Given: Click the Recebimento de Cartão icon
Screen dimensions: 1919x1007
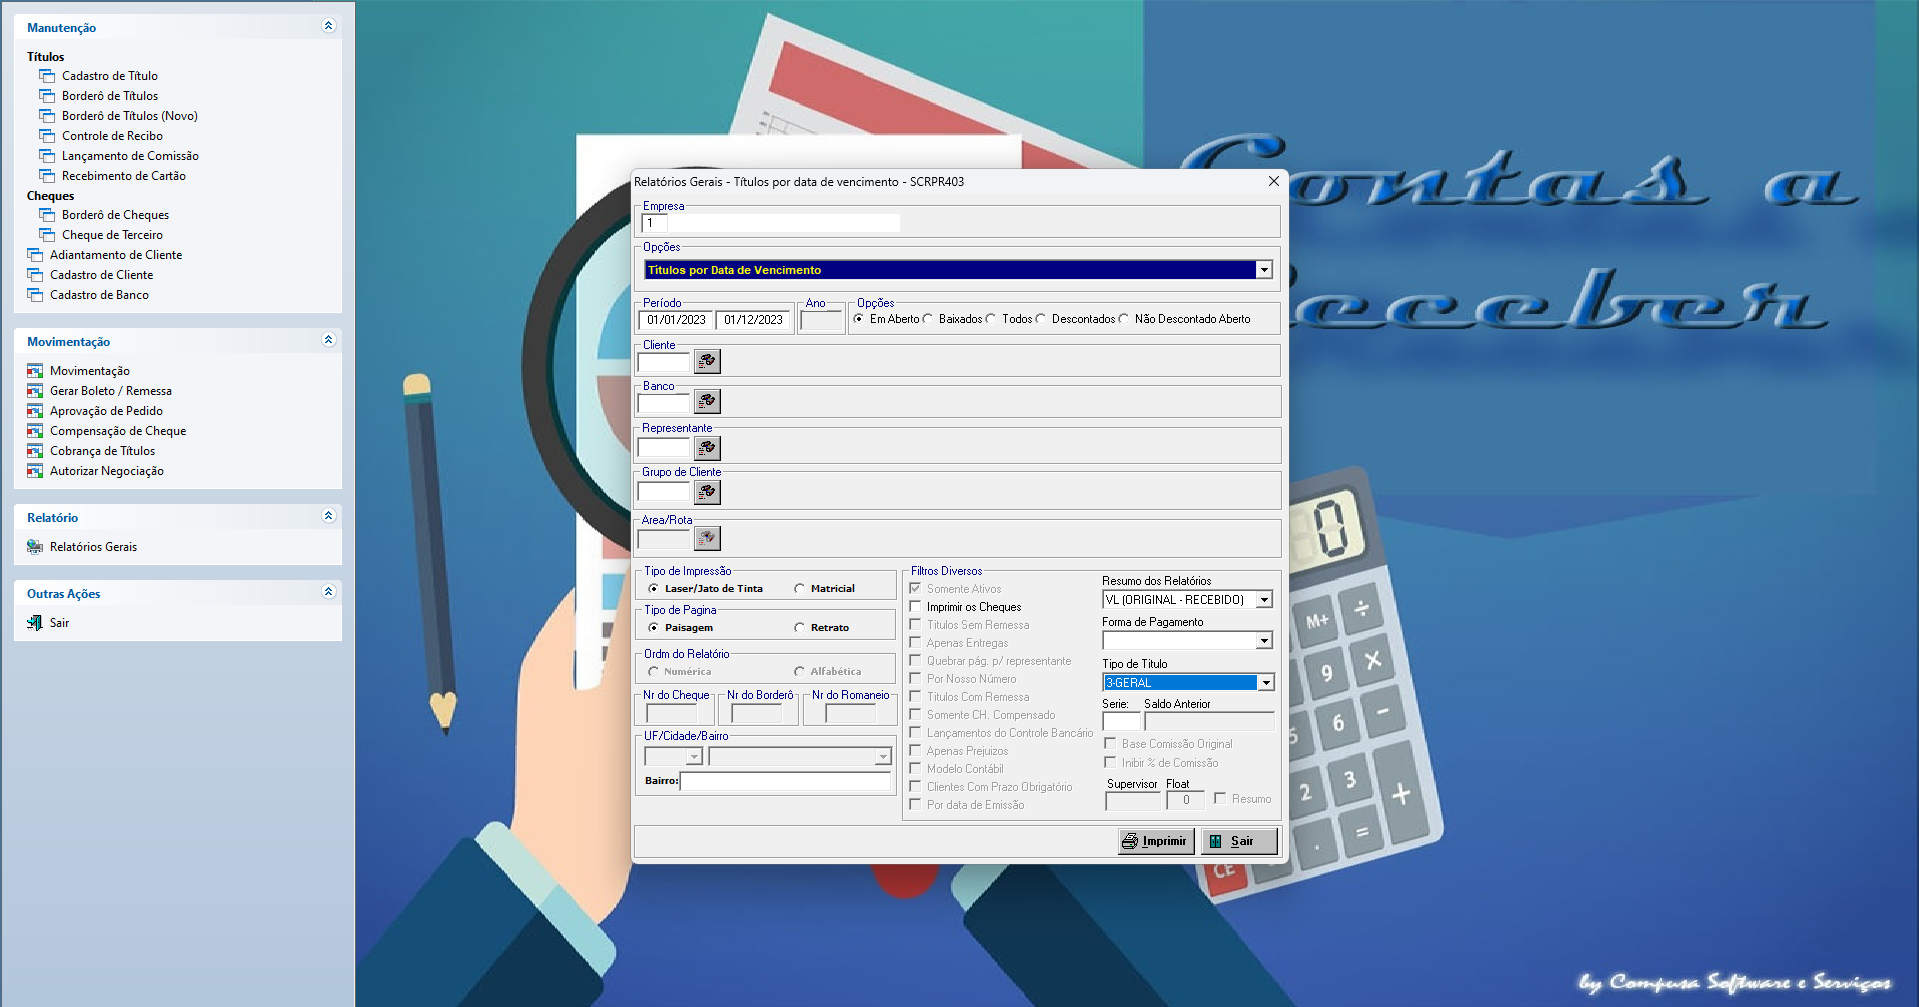Looking at the screenshot, I should tap(47, 176).
